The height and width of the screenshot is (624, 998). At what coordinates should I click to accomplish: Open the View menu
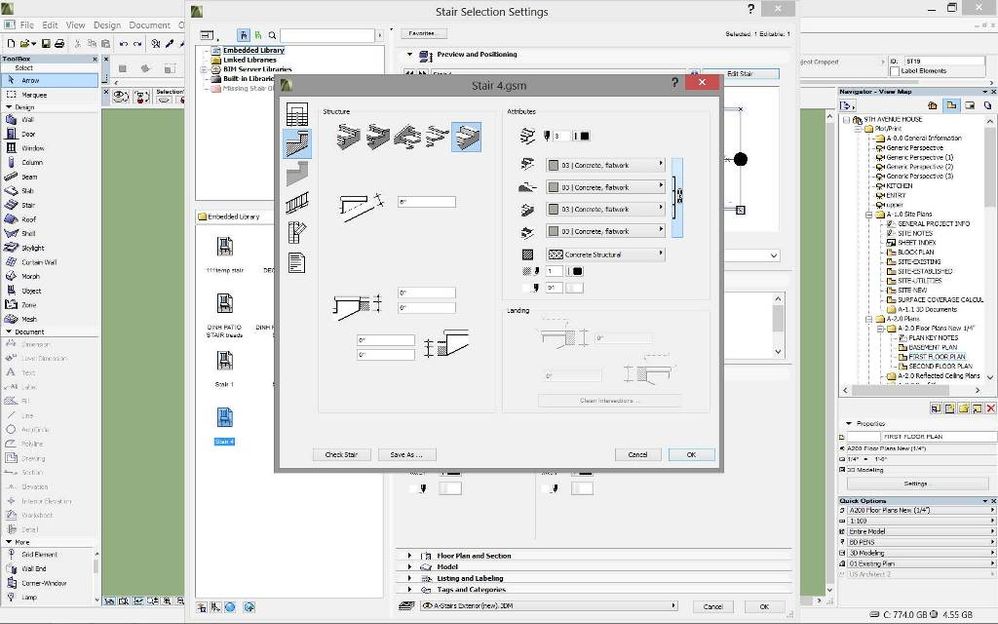point(75,25)
